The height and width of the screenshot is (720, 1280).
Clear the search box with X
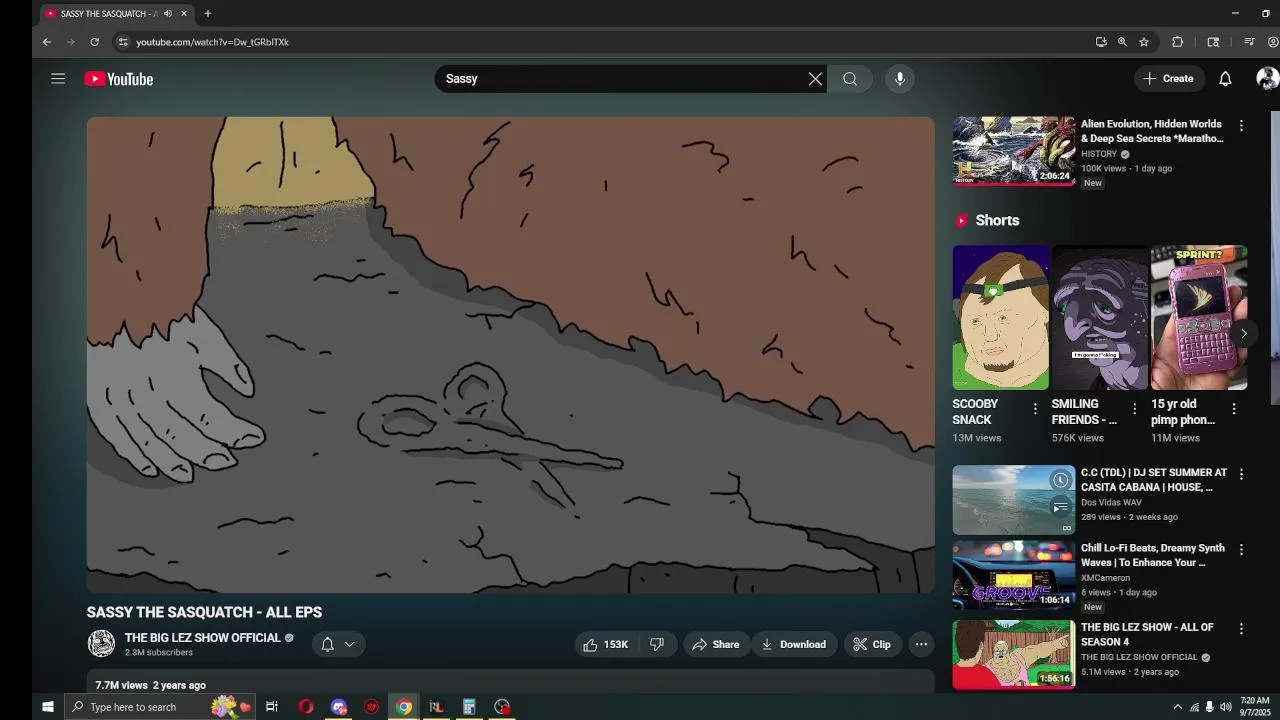coord(815,79)
